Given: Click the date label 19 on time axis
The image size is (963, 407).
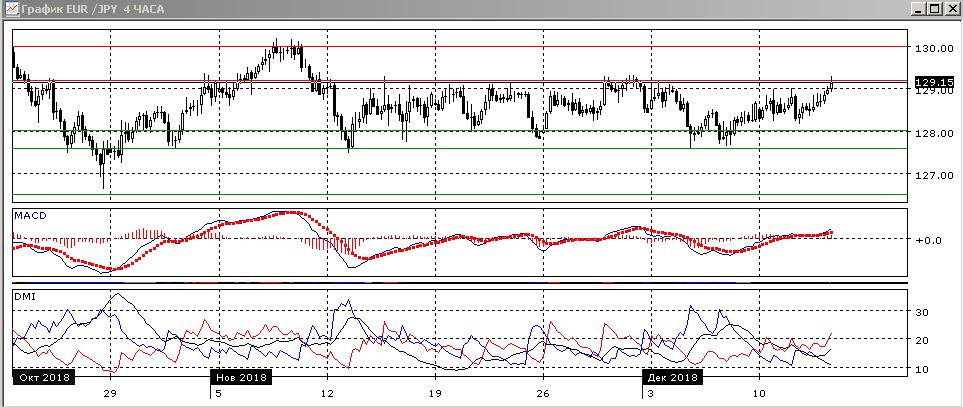Looking at the screenshot, I should 435,393.
